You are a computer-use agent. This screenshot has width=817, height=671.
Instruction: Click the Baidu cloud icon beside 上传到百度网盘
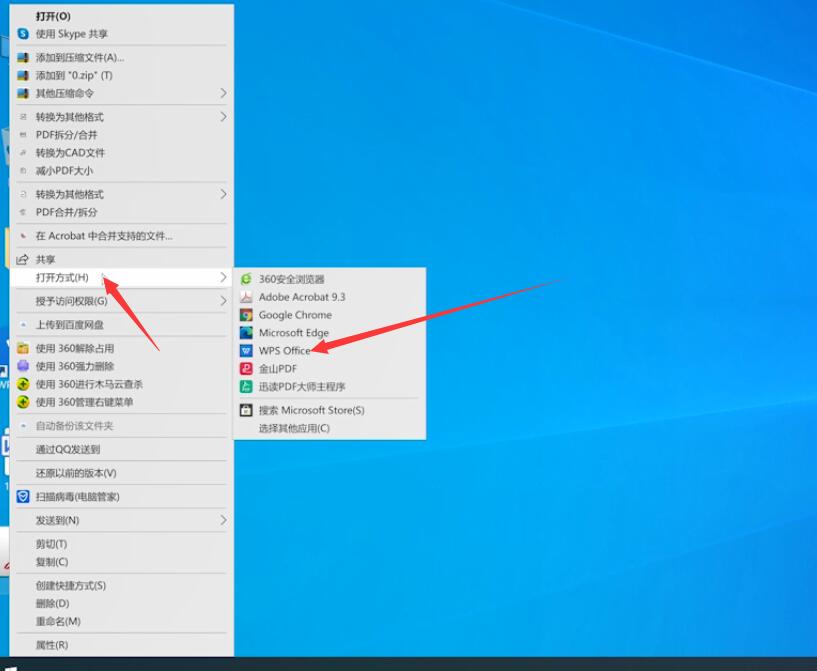(23, 325)
